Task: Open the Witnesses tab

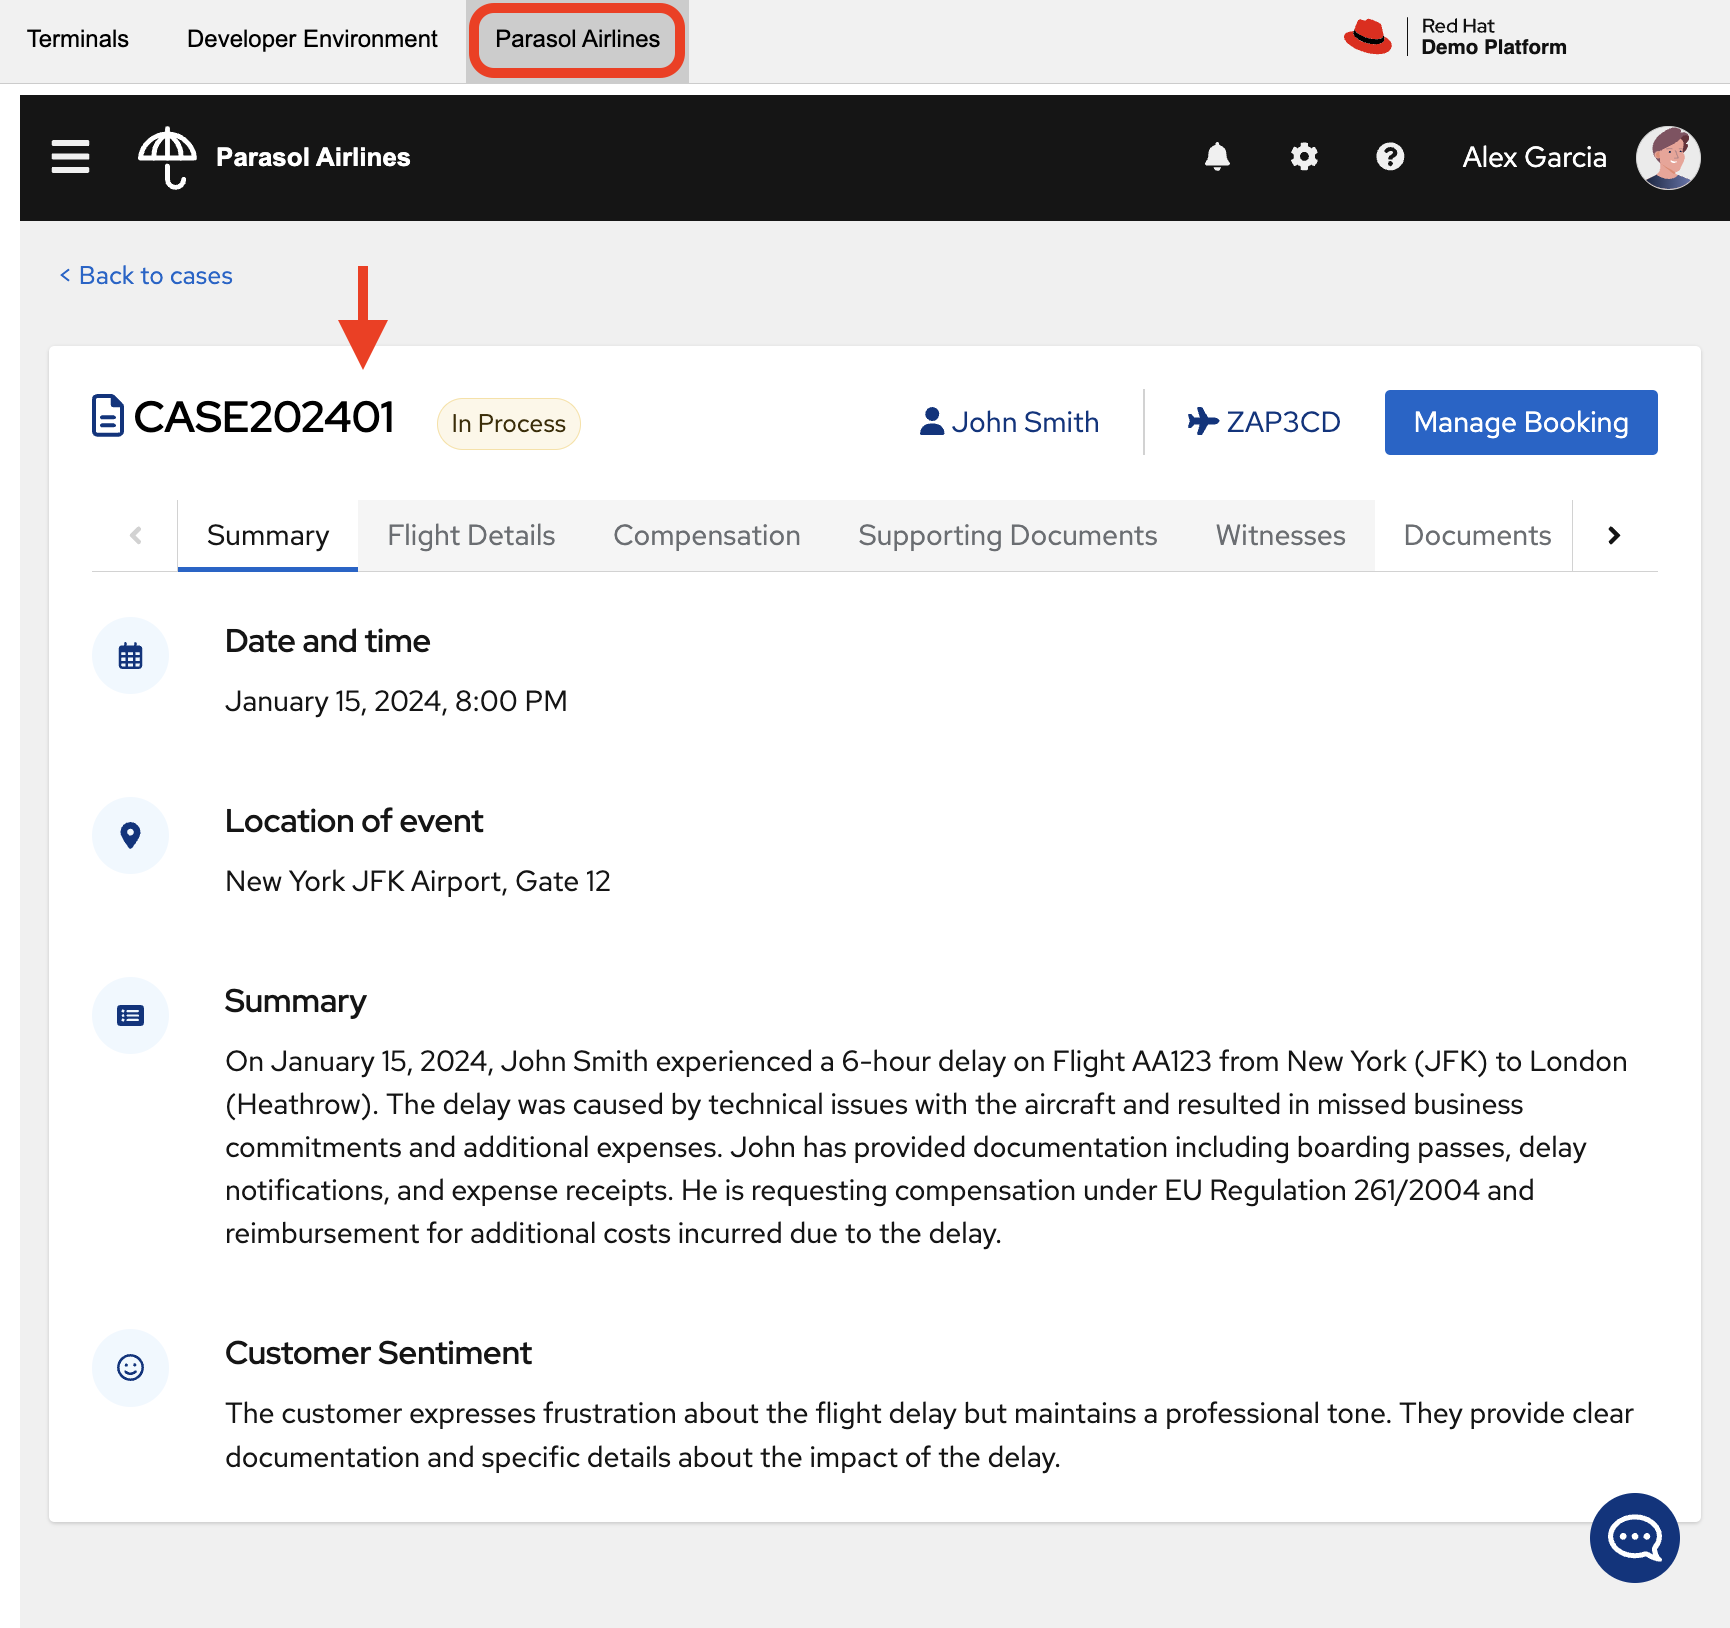Action: tap(1280, 536)
